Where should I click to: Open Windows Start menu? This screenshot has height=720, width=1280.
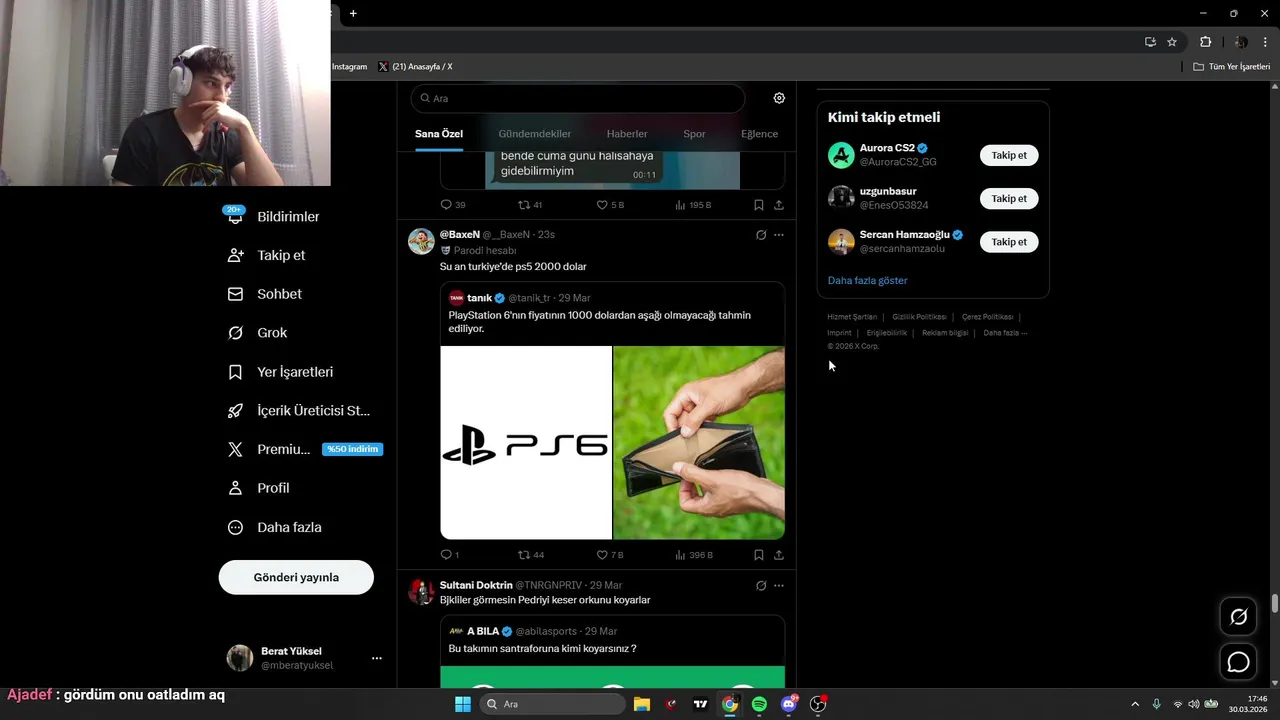click(x=462, y=704)
